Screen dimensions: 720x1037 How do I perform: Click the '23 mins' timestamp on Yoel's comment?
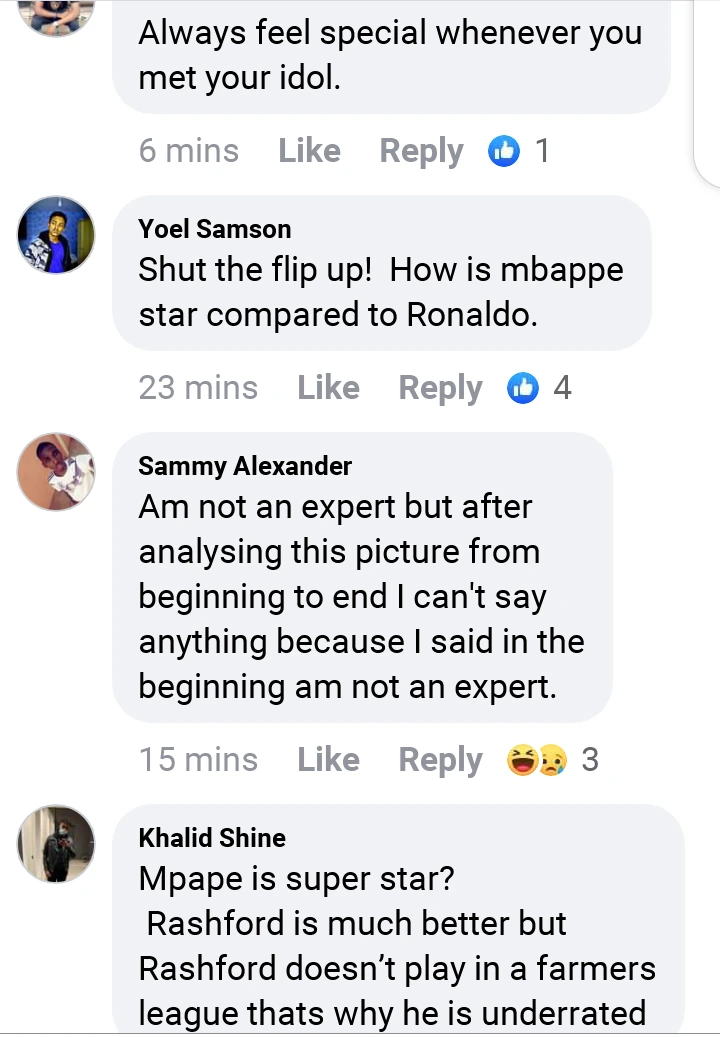198,388
